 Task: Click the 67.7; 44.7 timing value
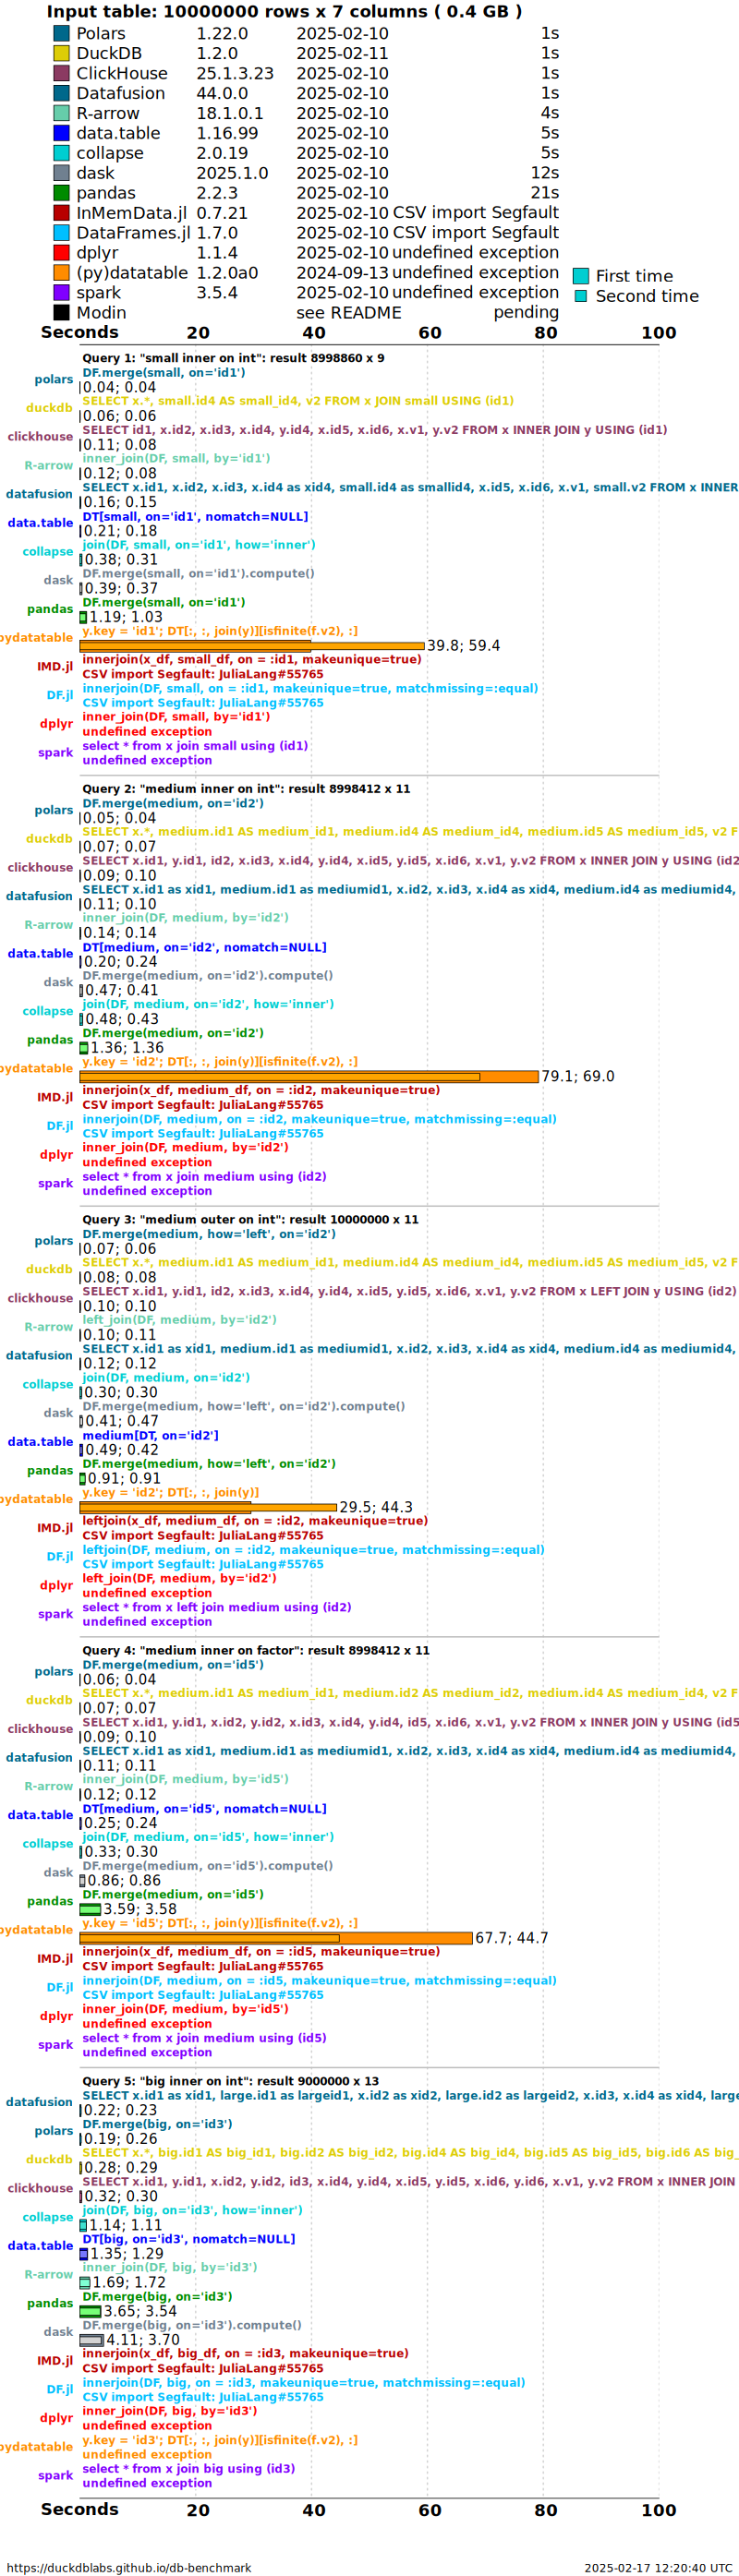click(x=512, y=1938)
